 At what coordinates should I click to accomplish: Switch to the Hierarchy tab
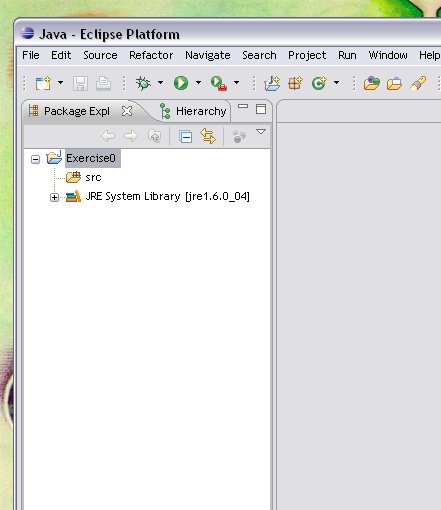click(x=193, y=111)
